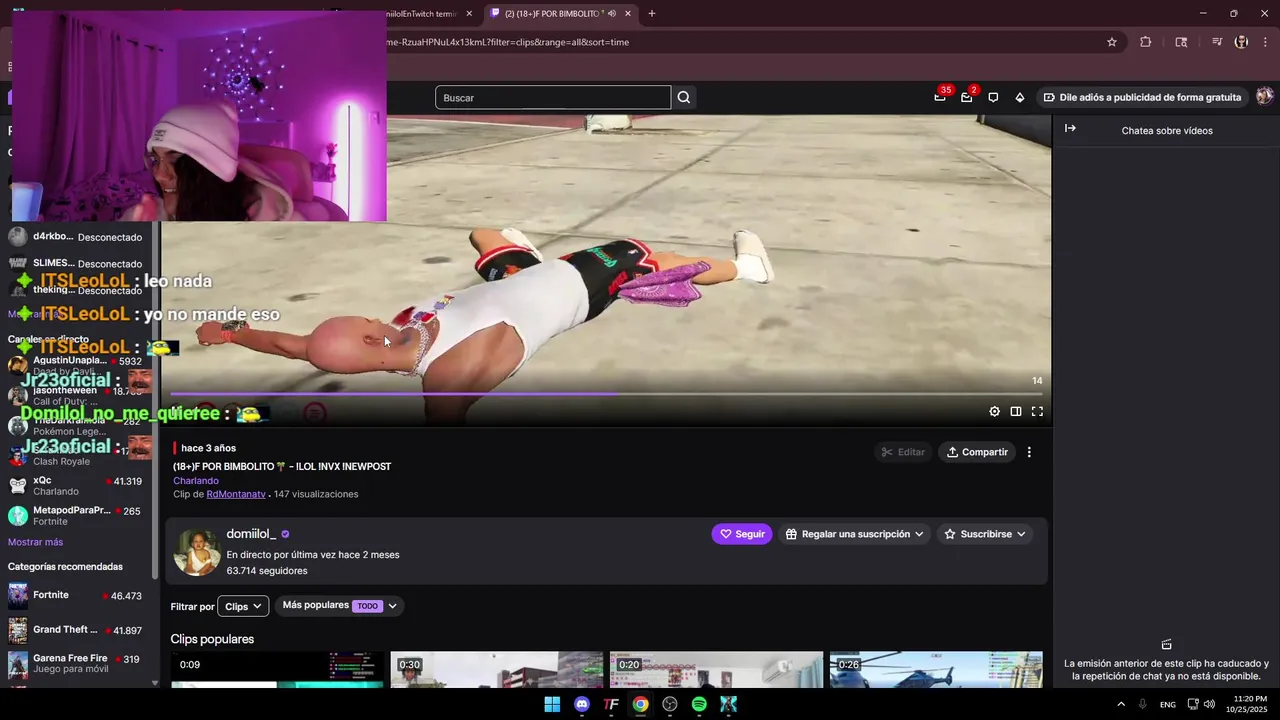Click the Bits gem icon in the header
The image size is (1280, 720).
1020,97
